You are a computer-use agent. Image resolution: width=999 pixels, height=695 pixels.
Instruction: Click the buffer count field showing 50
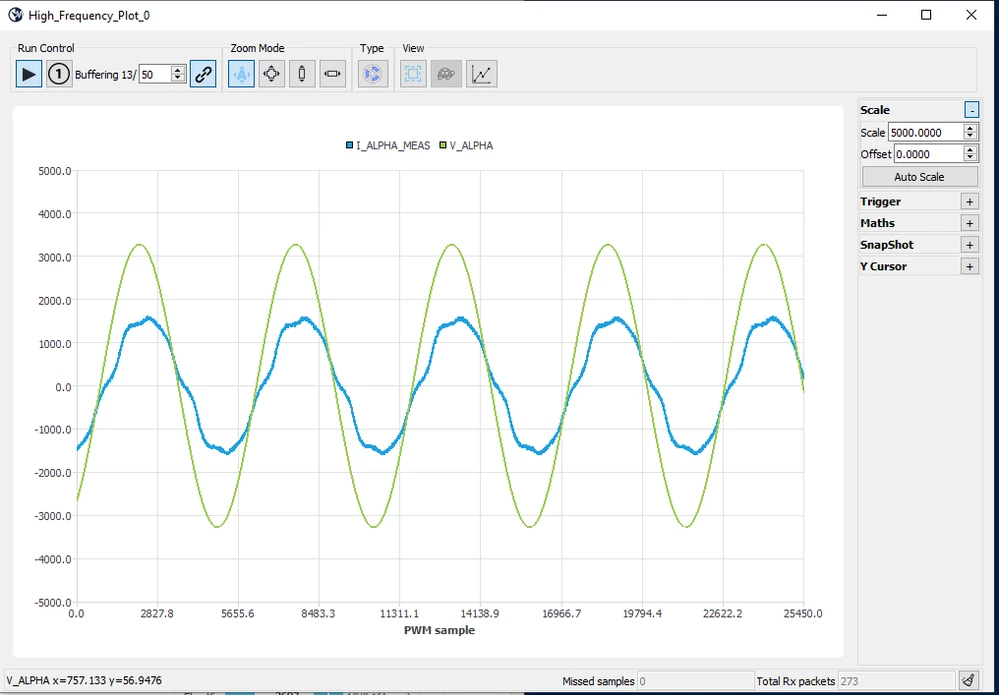click(155, 75)
